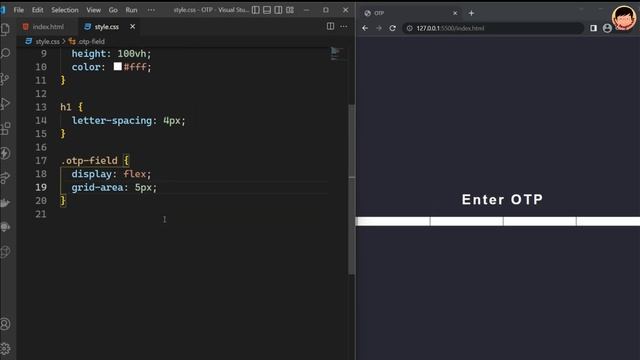Open the View menu

pyautogui.click(x=93, y=10)
